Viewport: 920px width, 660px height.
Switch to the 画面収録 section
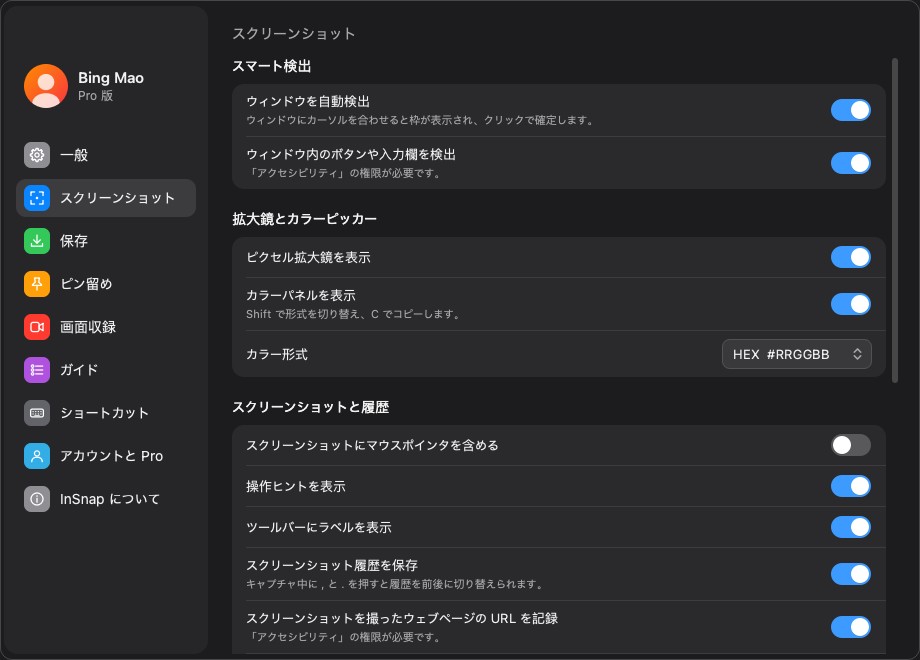pyautogui.click(x=106, y=327)
